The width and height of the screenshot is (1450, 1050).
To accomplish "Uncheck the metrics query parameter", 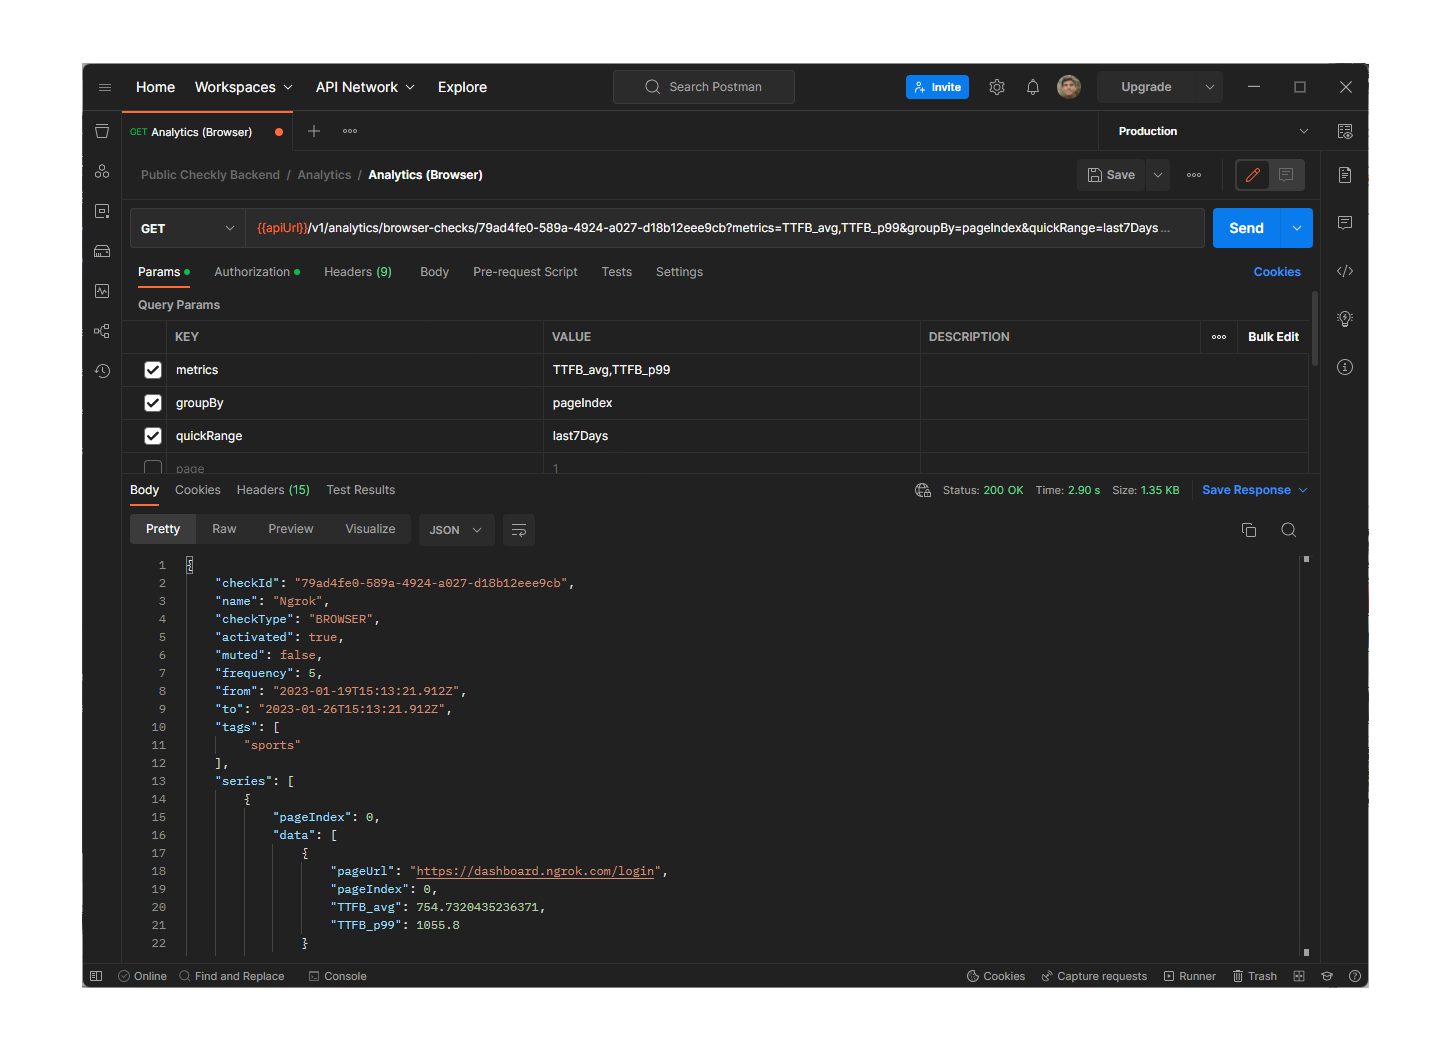I will [x=152, y=369].
